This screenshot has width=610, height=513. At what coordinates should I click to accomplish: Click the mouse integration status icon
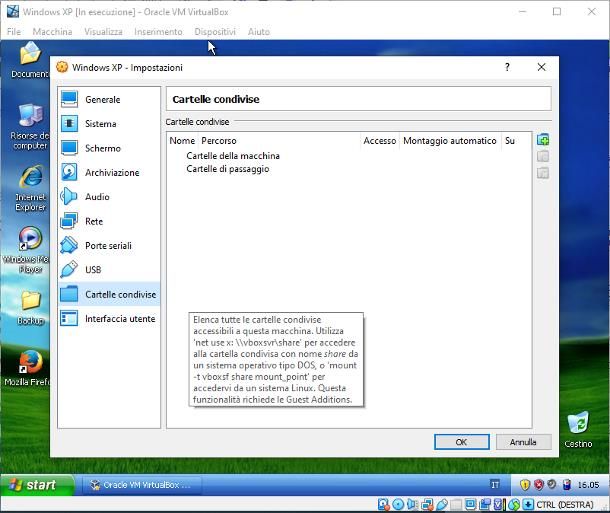[x=514, y=504]
